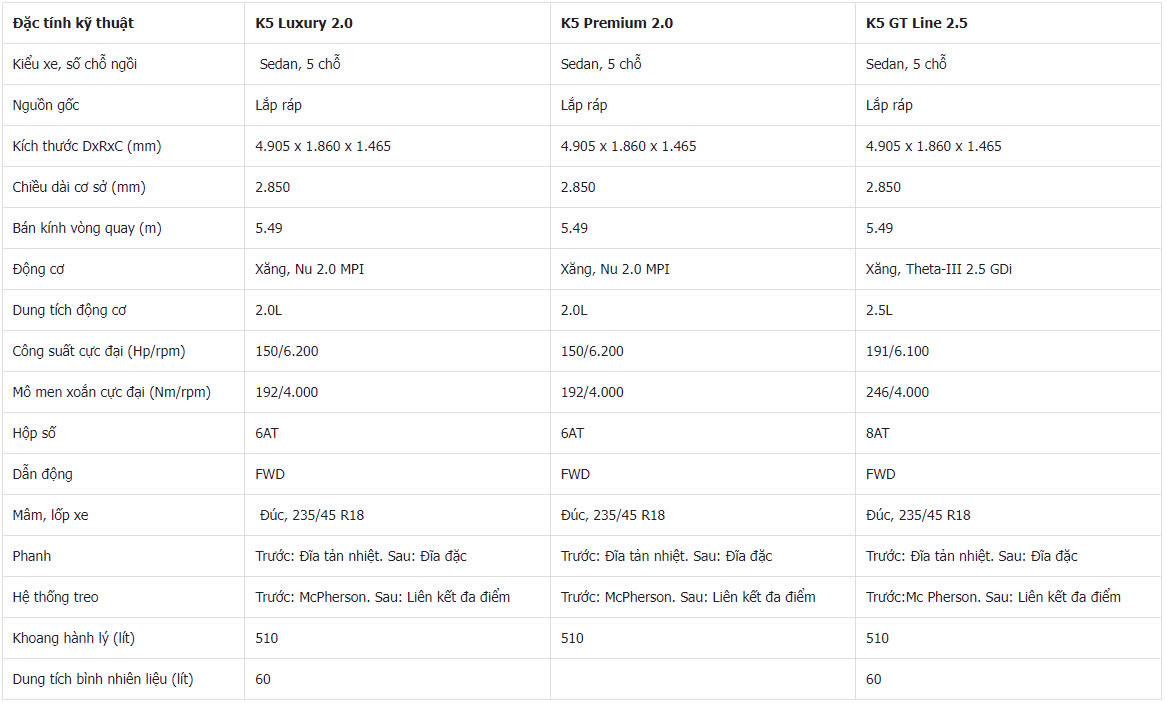Select the 8AT gearbox cell

pyautogui.click(x=1008, y=432)
